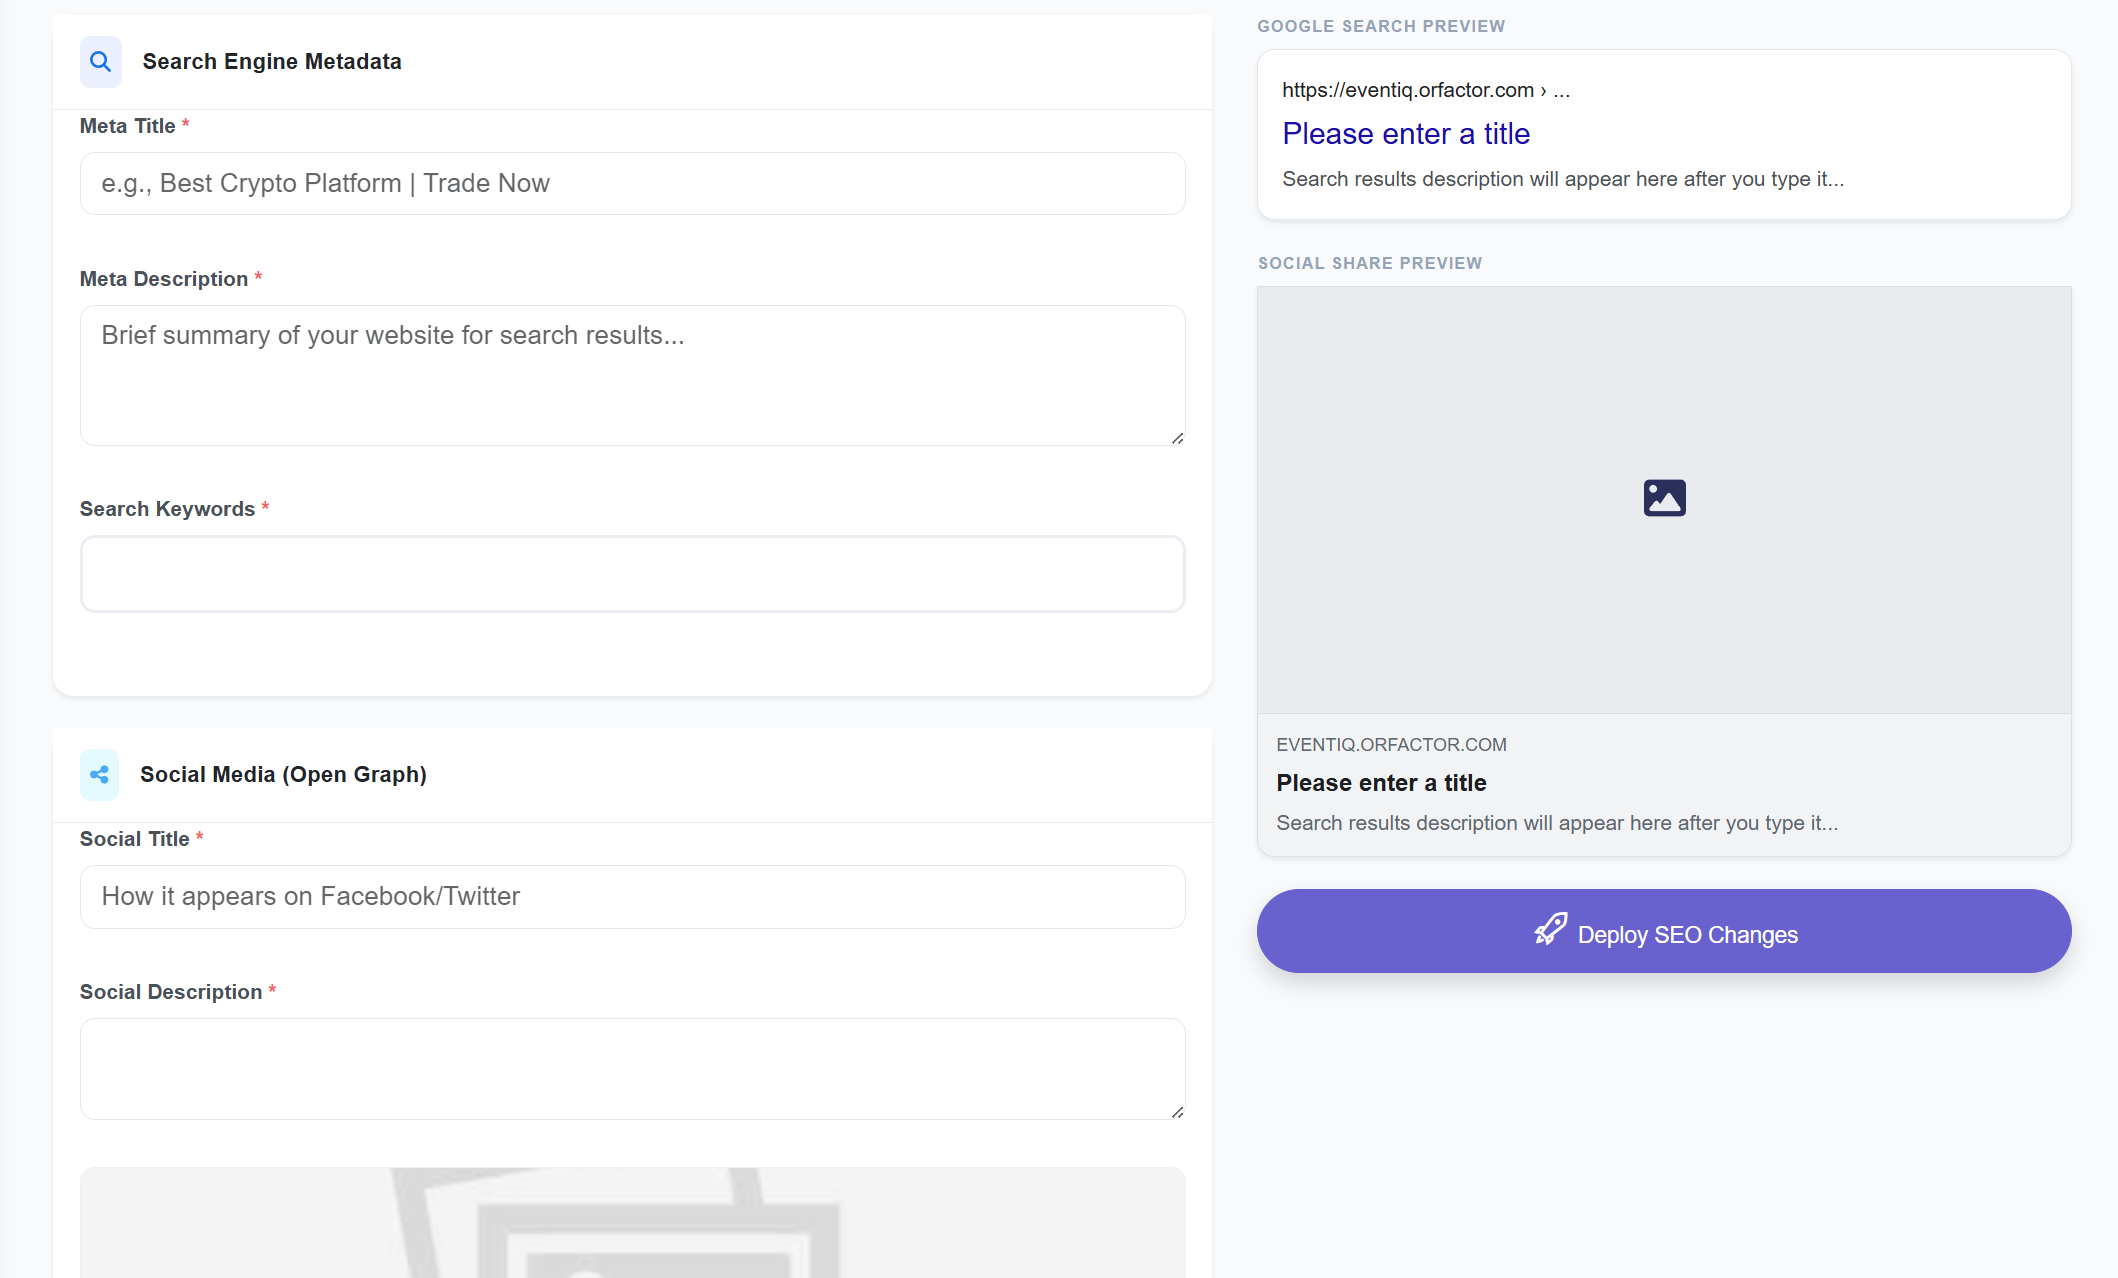Click the Google Search Preview panel heading
Screen dimensions: 2118x1278
click(1381, 26)
